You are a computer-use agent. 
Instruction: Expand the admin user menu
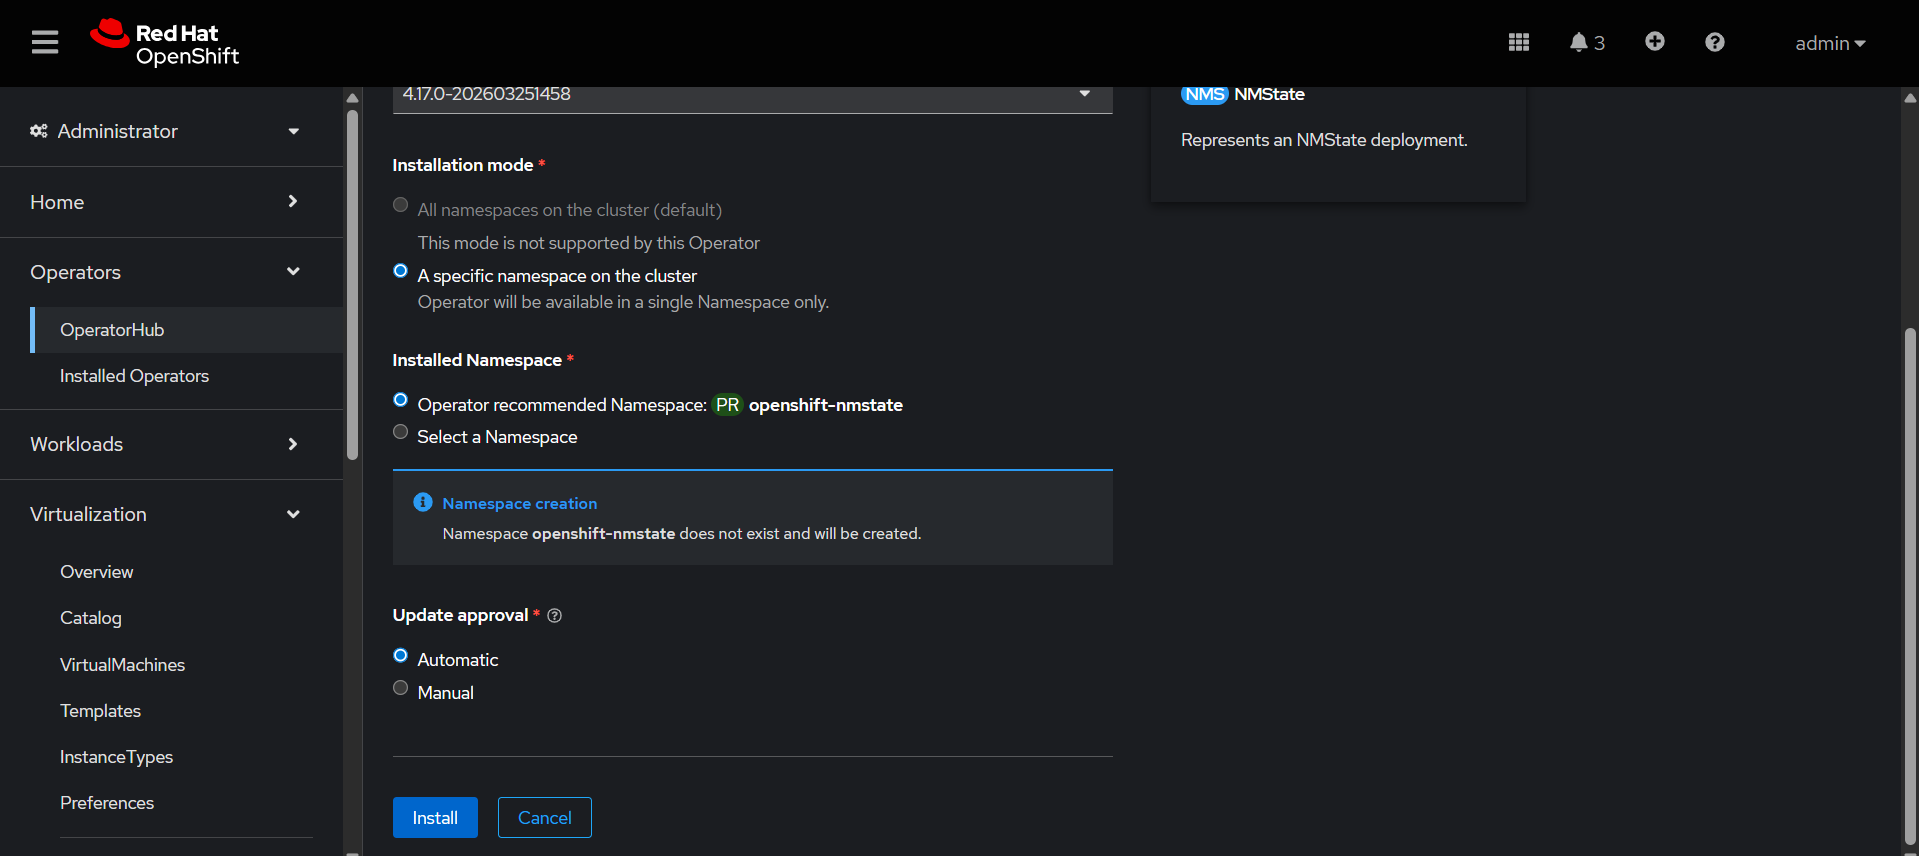click(1829, 43)
